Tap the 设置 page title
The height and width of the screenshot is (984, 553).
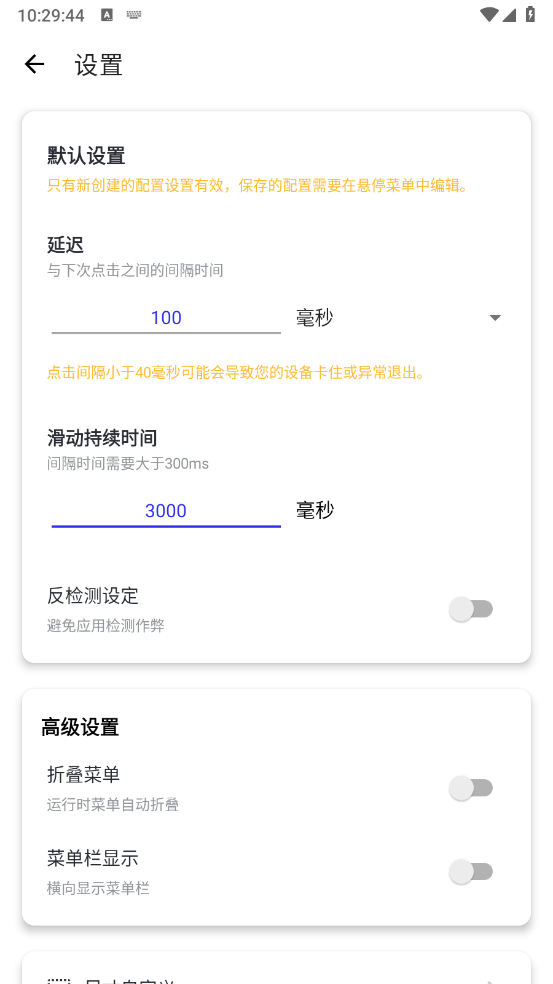99,65
